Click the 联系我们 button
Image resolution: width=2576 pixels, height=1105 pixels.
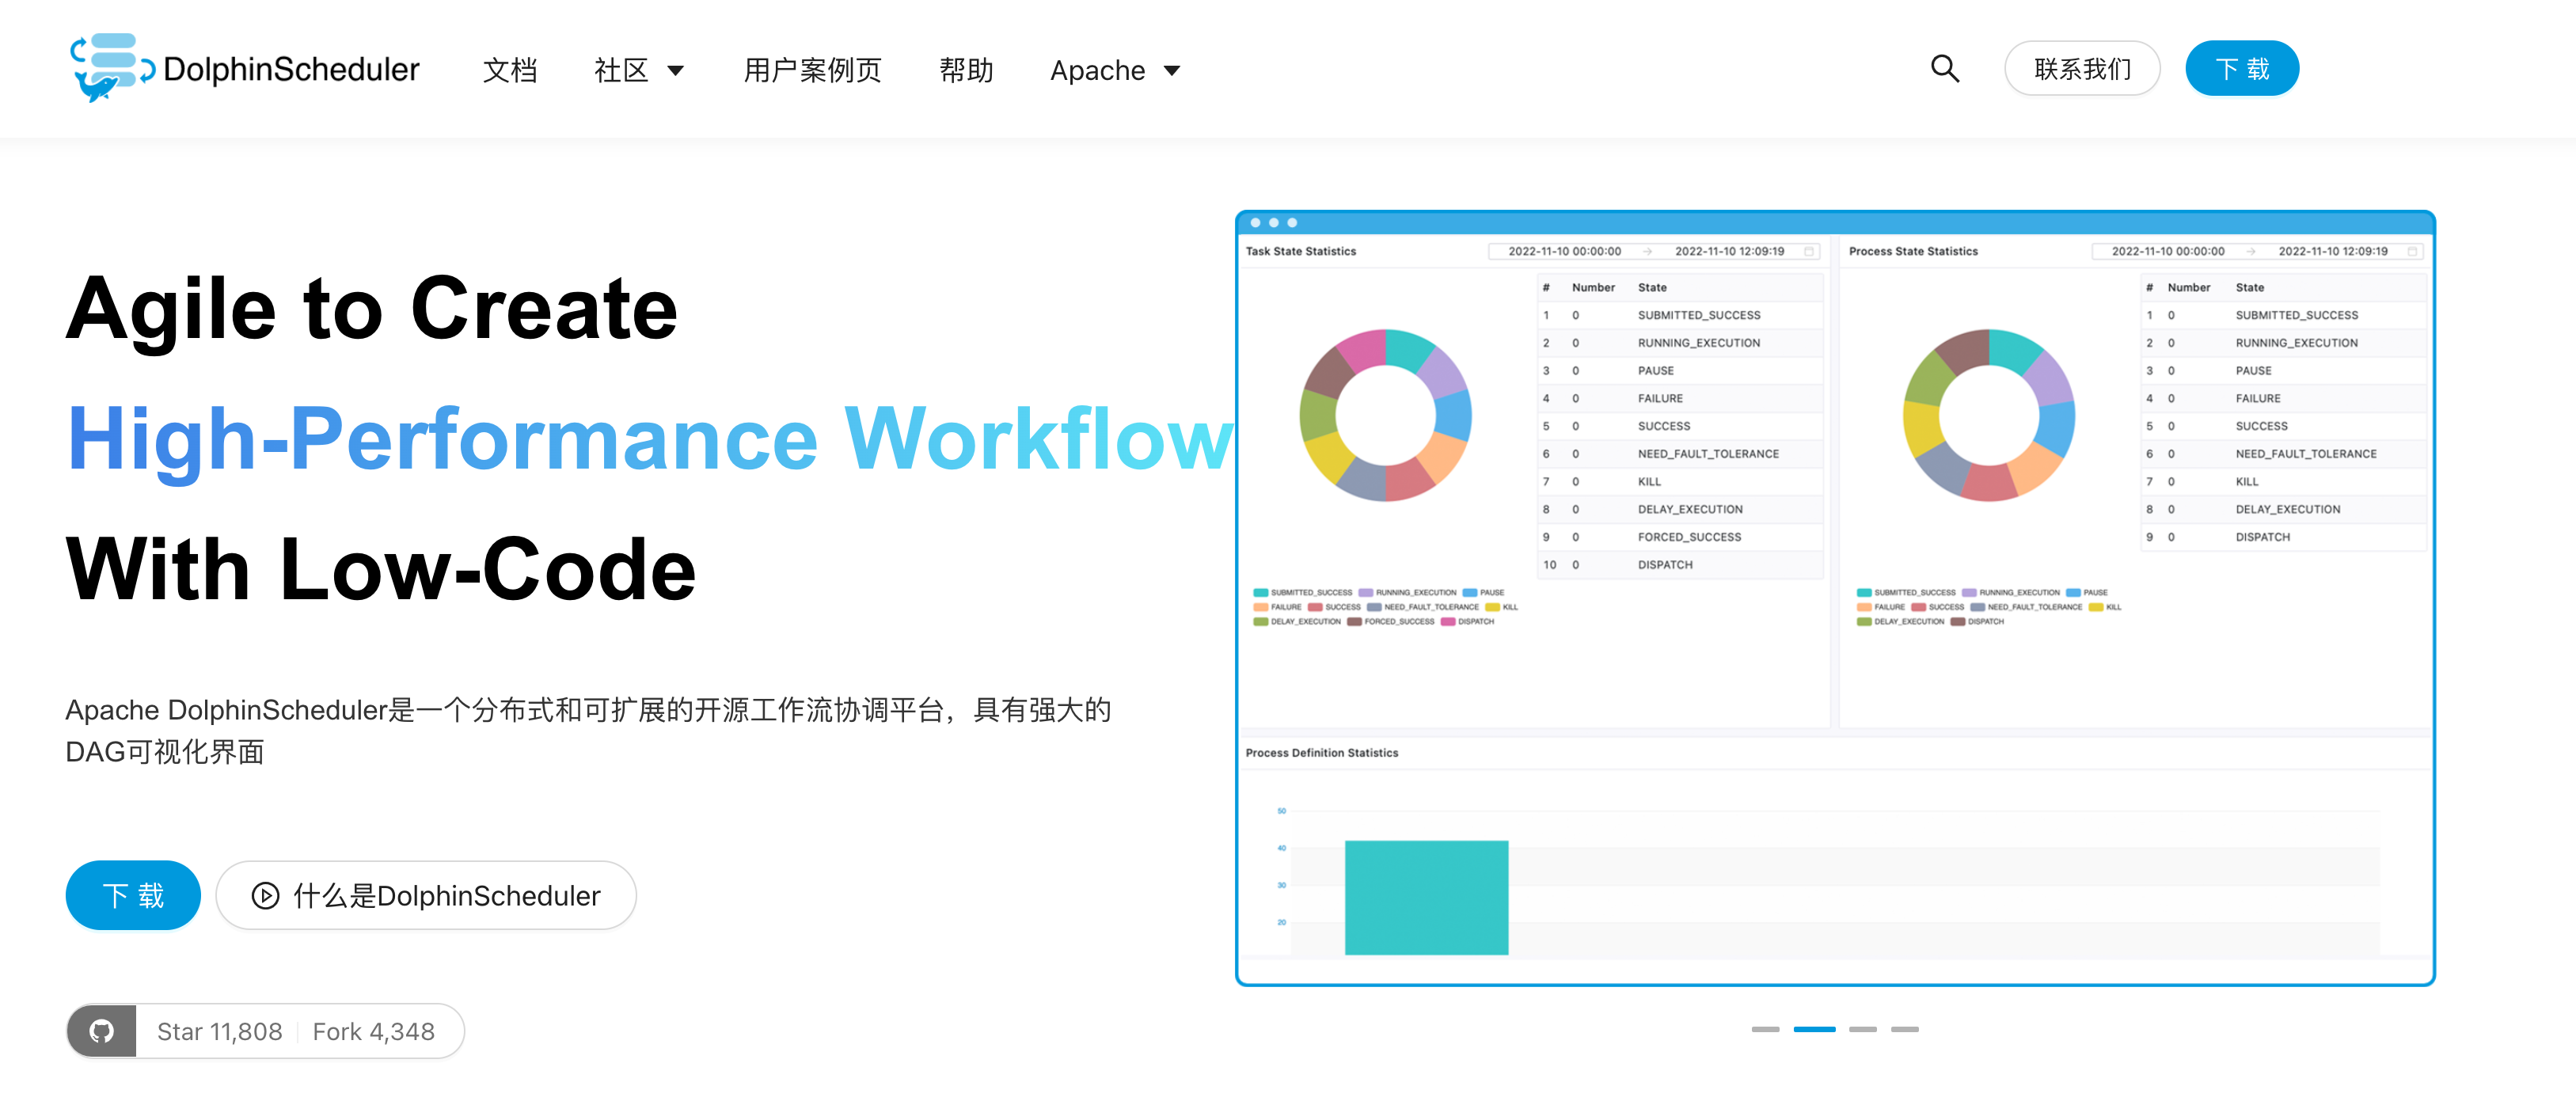click(x=2082, y=68)
